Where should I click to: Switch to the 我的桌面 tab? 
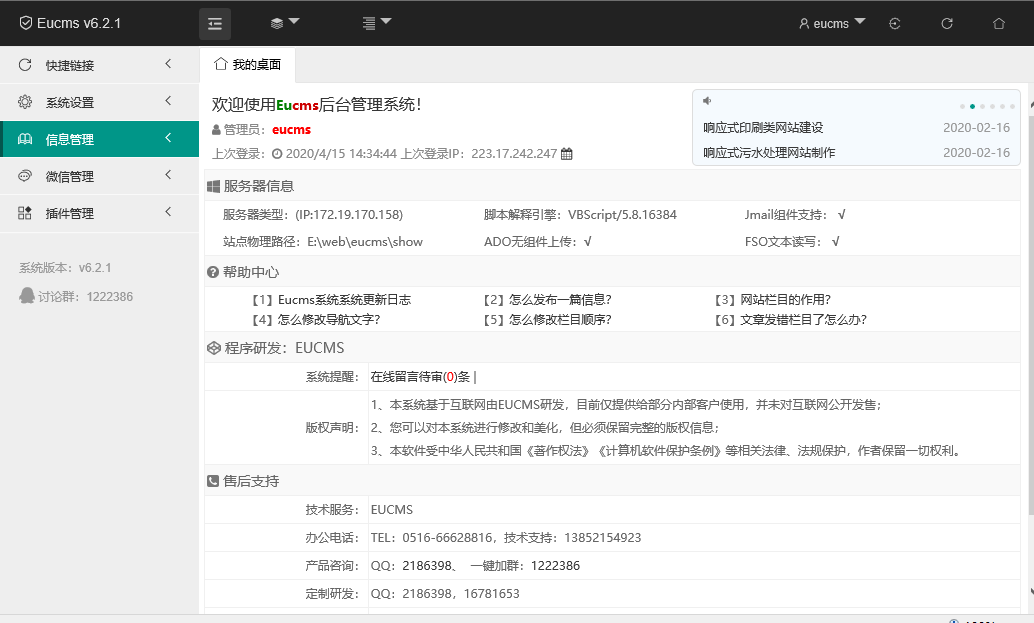tap(248, 65)
